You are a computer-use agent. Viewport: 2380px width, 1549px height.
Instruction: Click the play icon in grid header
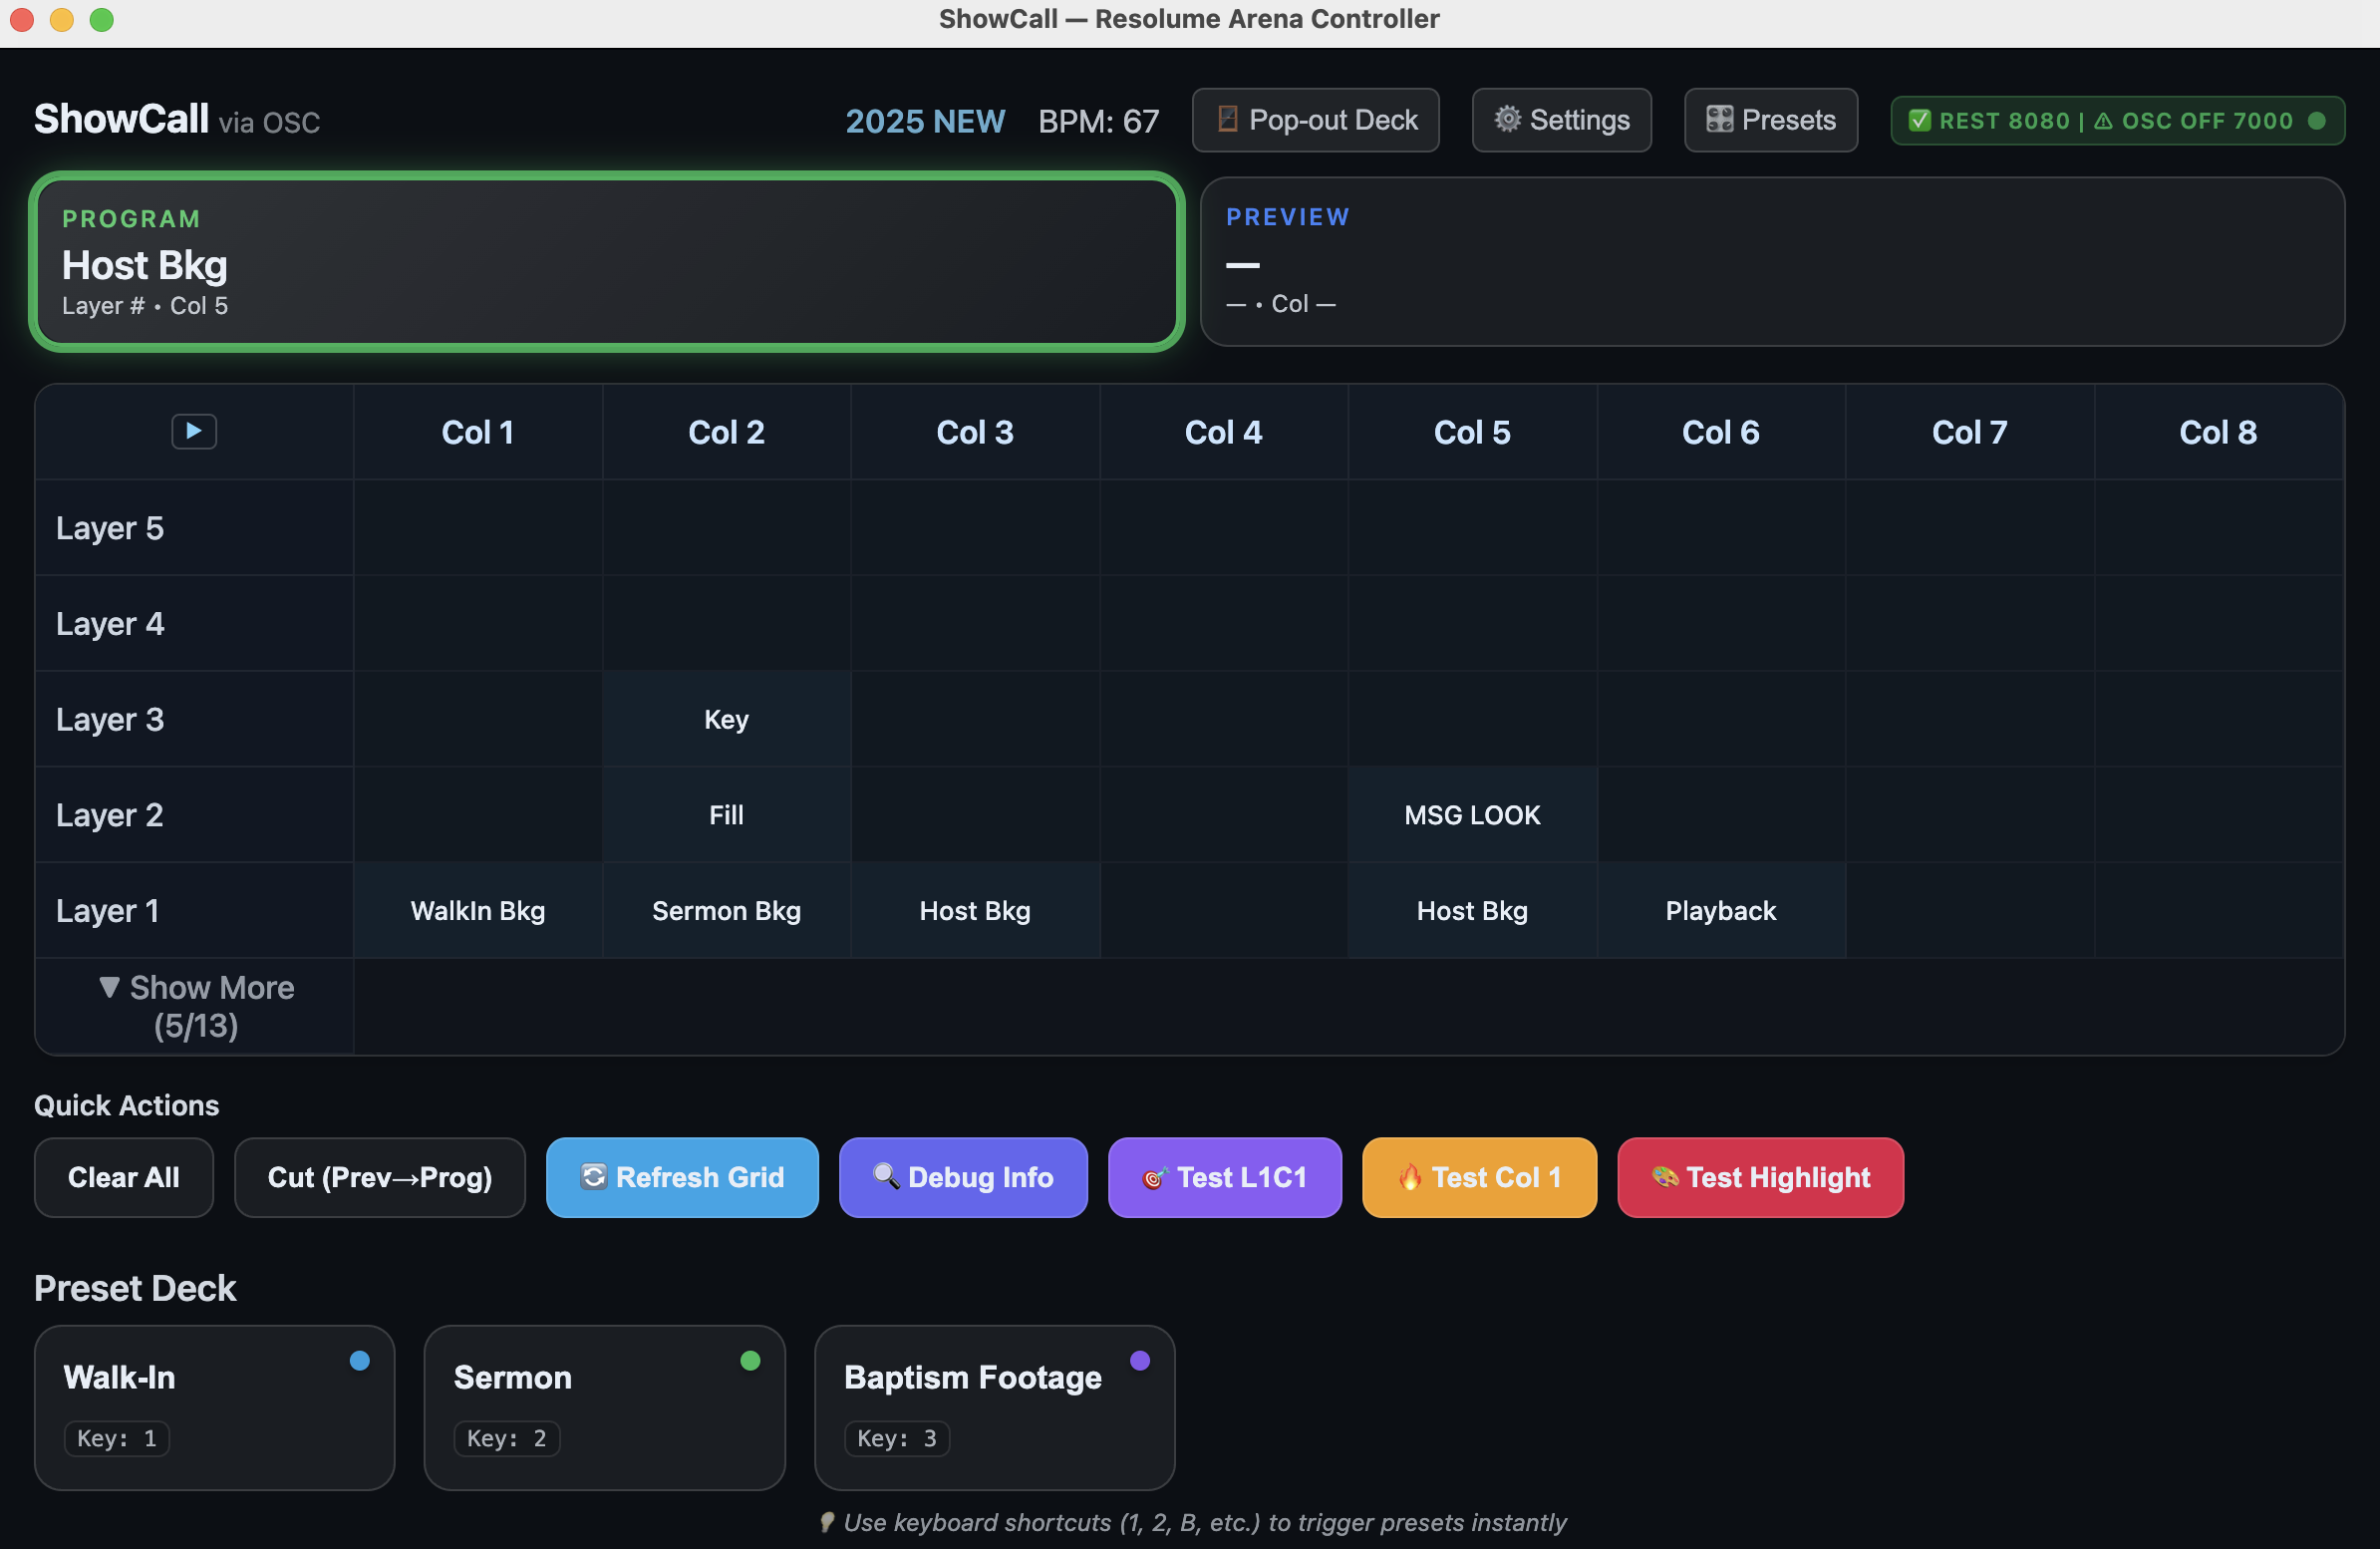click(194, 431)
